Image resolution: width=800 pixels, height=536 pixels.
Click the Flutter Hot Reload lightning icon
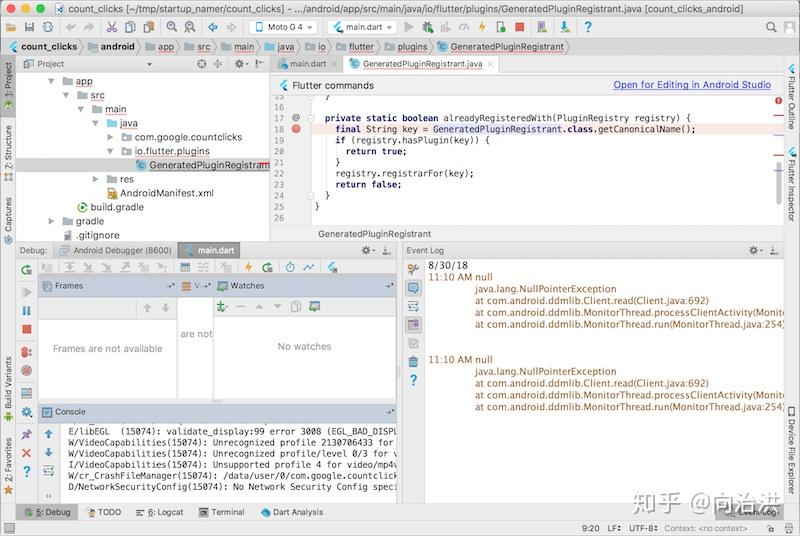pyautogui.click(x=482, y=27)
